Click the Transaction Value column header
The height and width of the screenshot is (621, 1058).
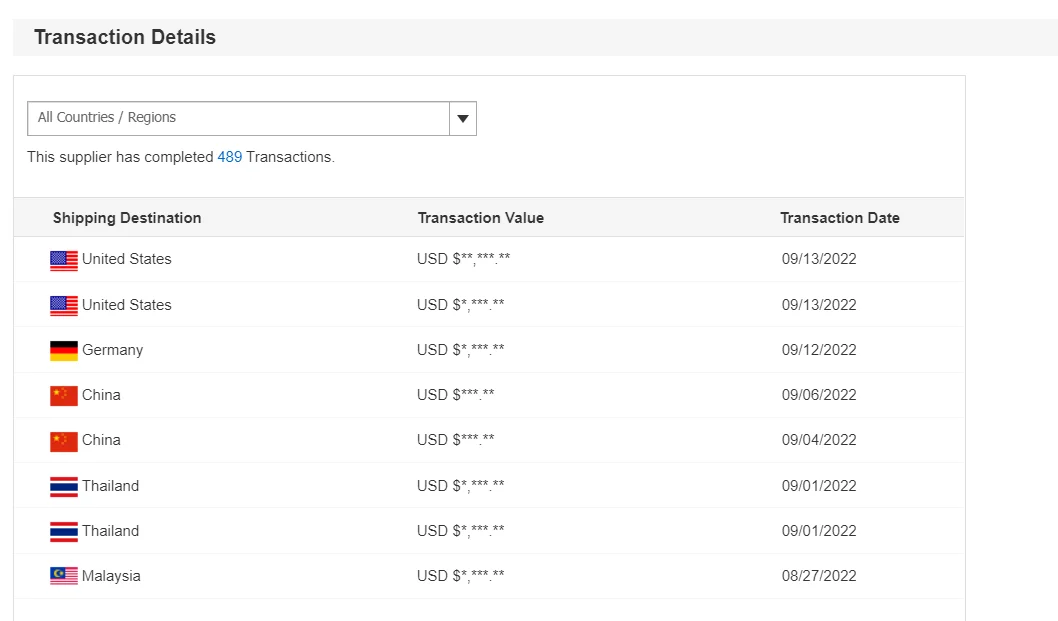tap(481, 218)
